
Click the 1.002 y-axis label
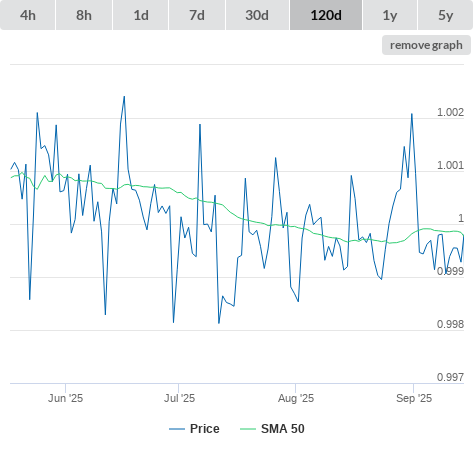(450, 112)
